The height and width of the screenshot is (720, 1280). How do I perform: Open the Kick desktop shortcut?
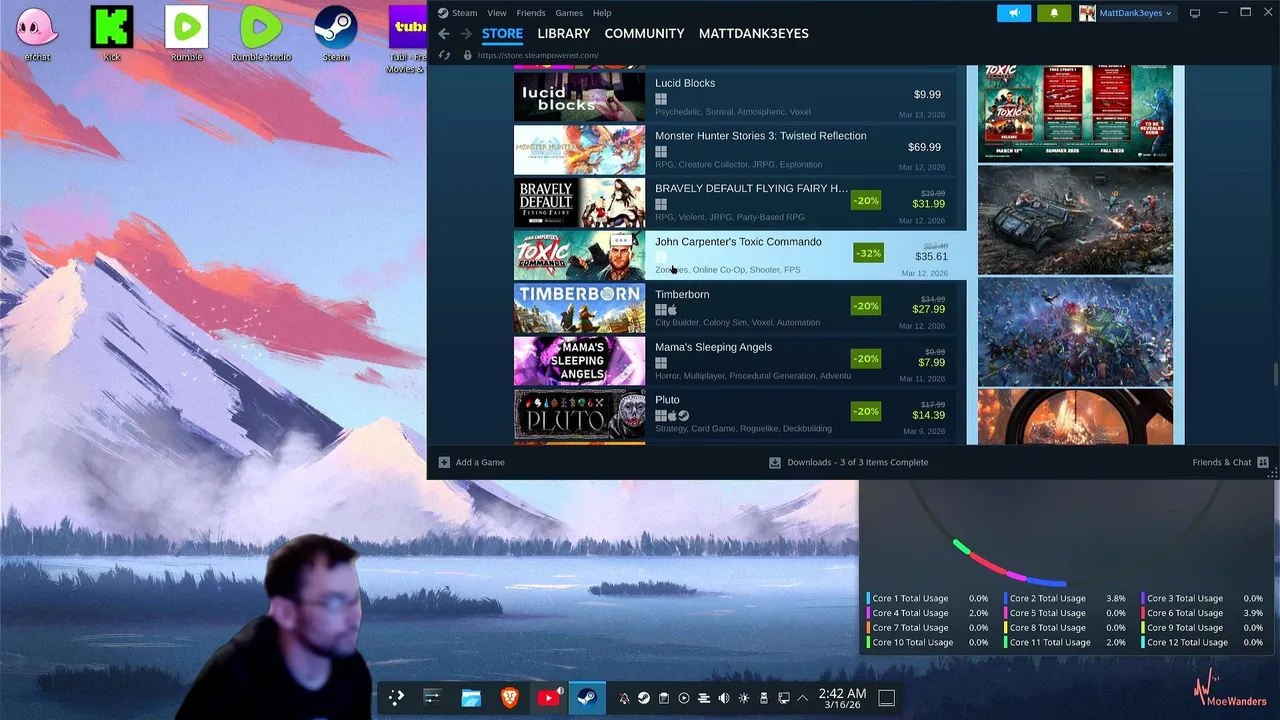click(x=112, y=34)
